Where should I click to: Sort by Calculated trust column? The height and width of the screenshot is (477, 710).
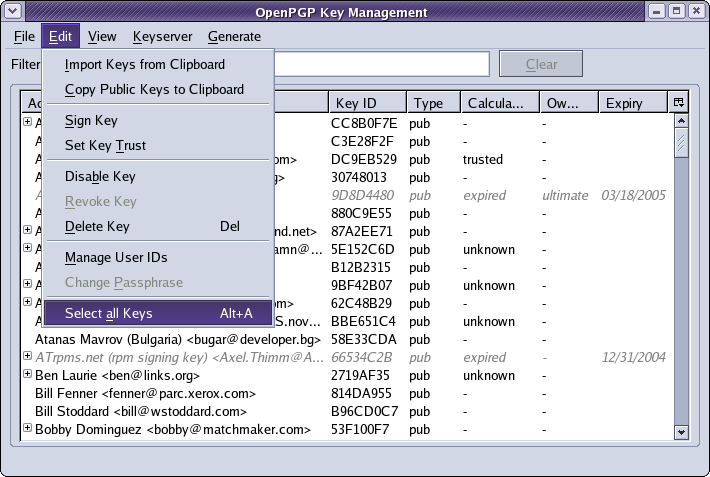point(500,103)
